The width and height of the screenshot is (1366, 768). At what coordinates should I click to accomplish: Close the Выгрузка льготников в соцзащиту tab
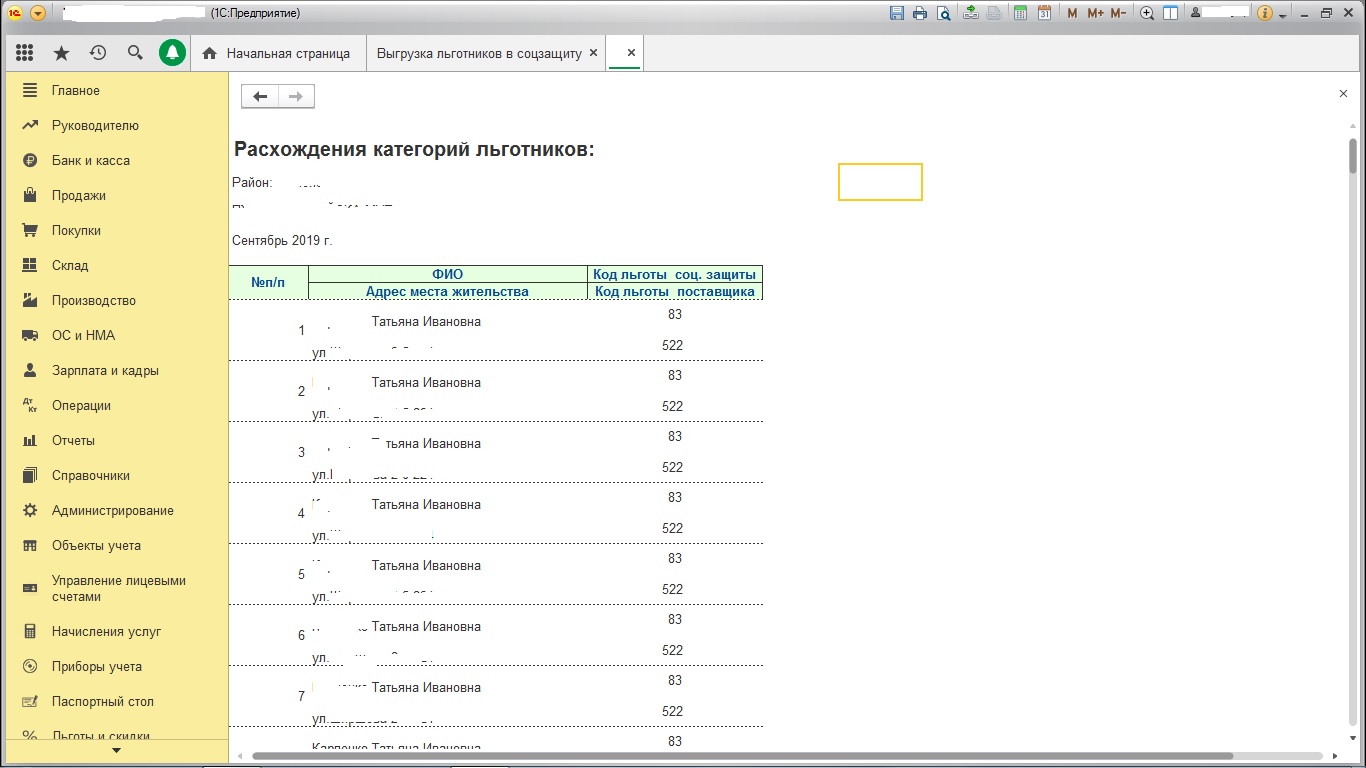(594, 53)
